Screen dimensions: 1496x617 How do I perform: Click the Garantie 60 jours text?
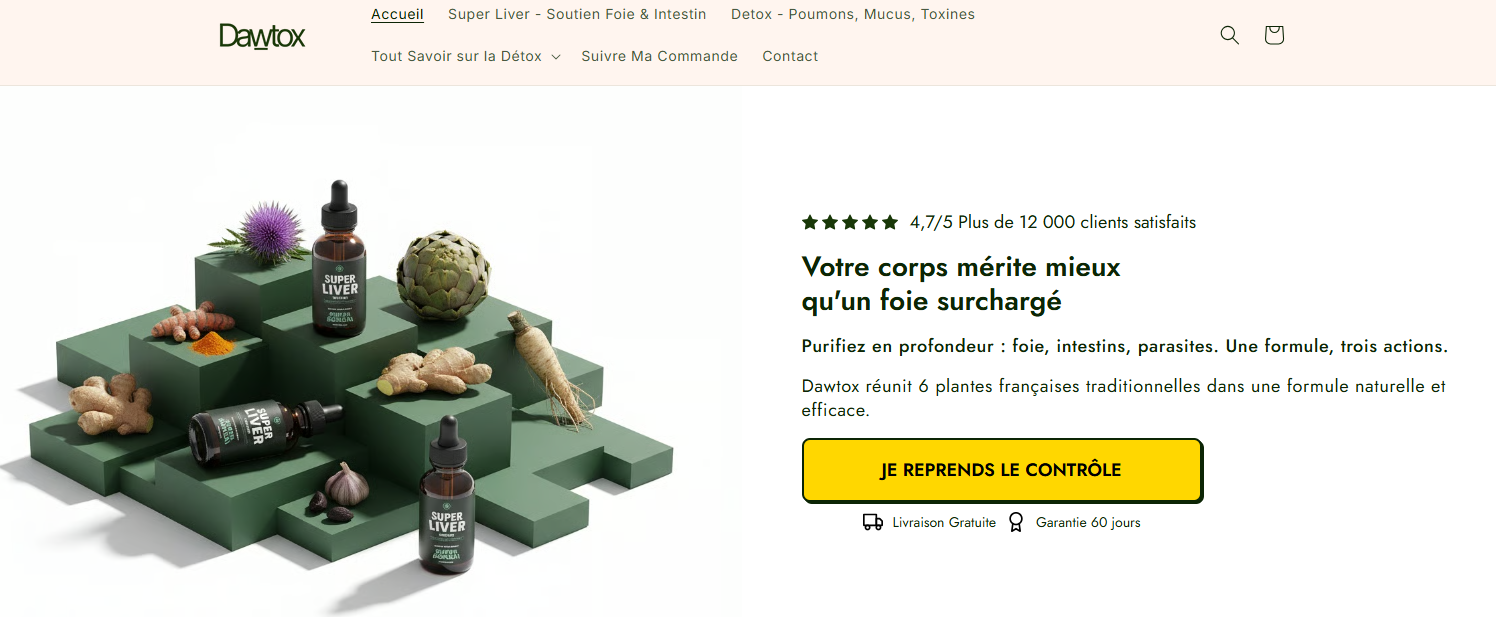coord(1088,522)
